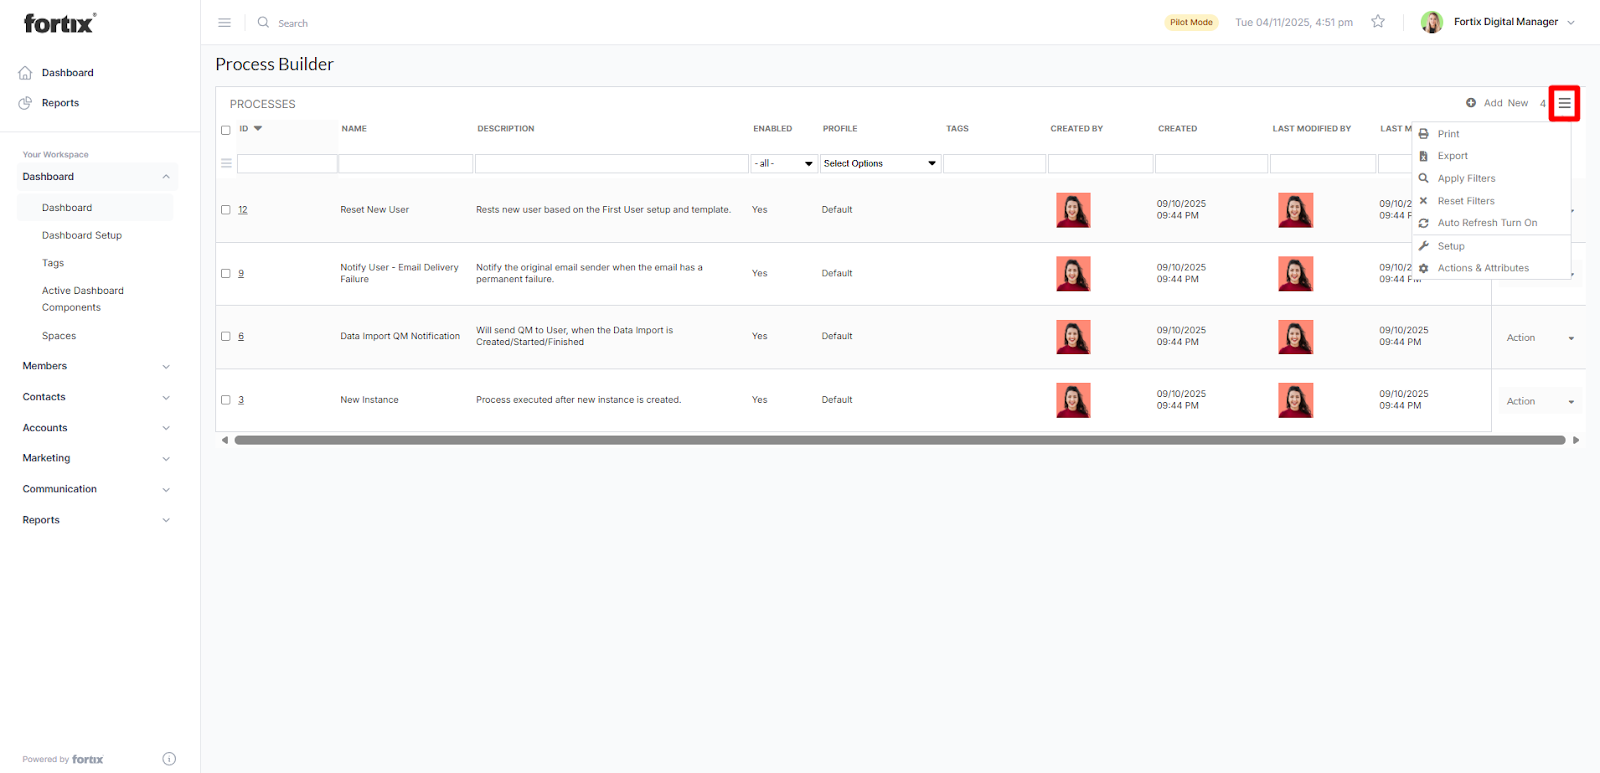Open the Enabled filter dropdown
This screenshot has width=1600, height=773.
pyautogui.click(x=784, y=164)
